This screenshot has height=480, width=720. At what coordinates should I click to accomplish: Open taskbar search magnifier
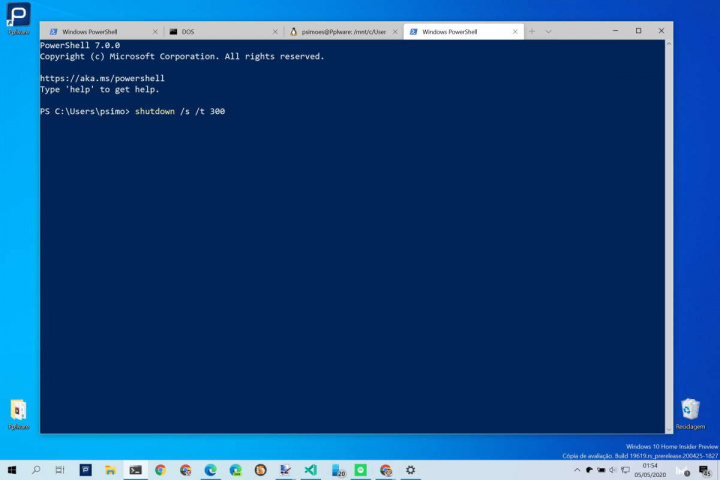[36, 470]
